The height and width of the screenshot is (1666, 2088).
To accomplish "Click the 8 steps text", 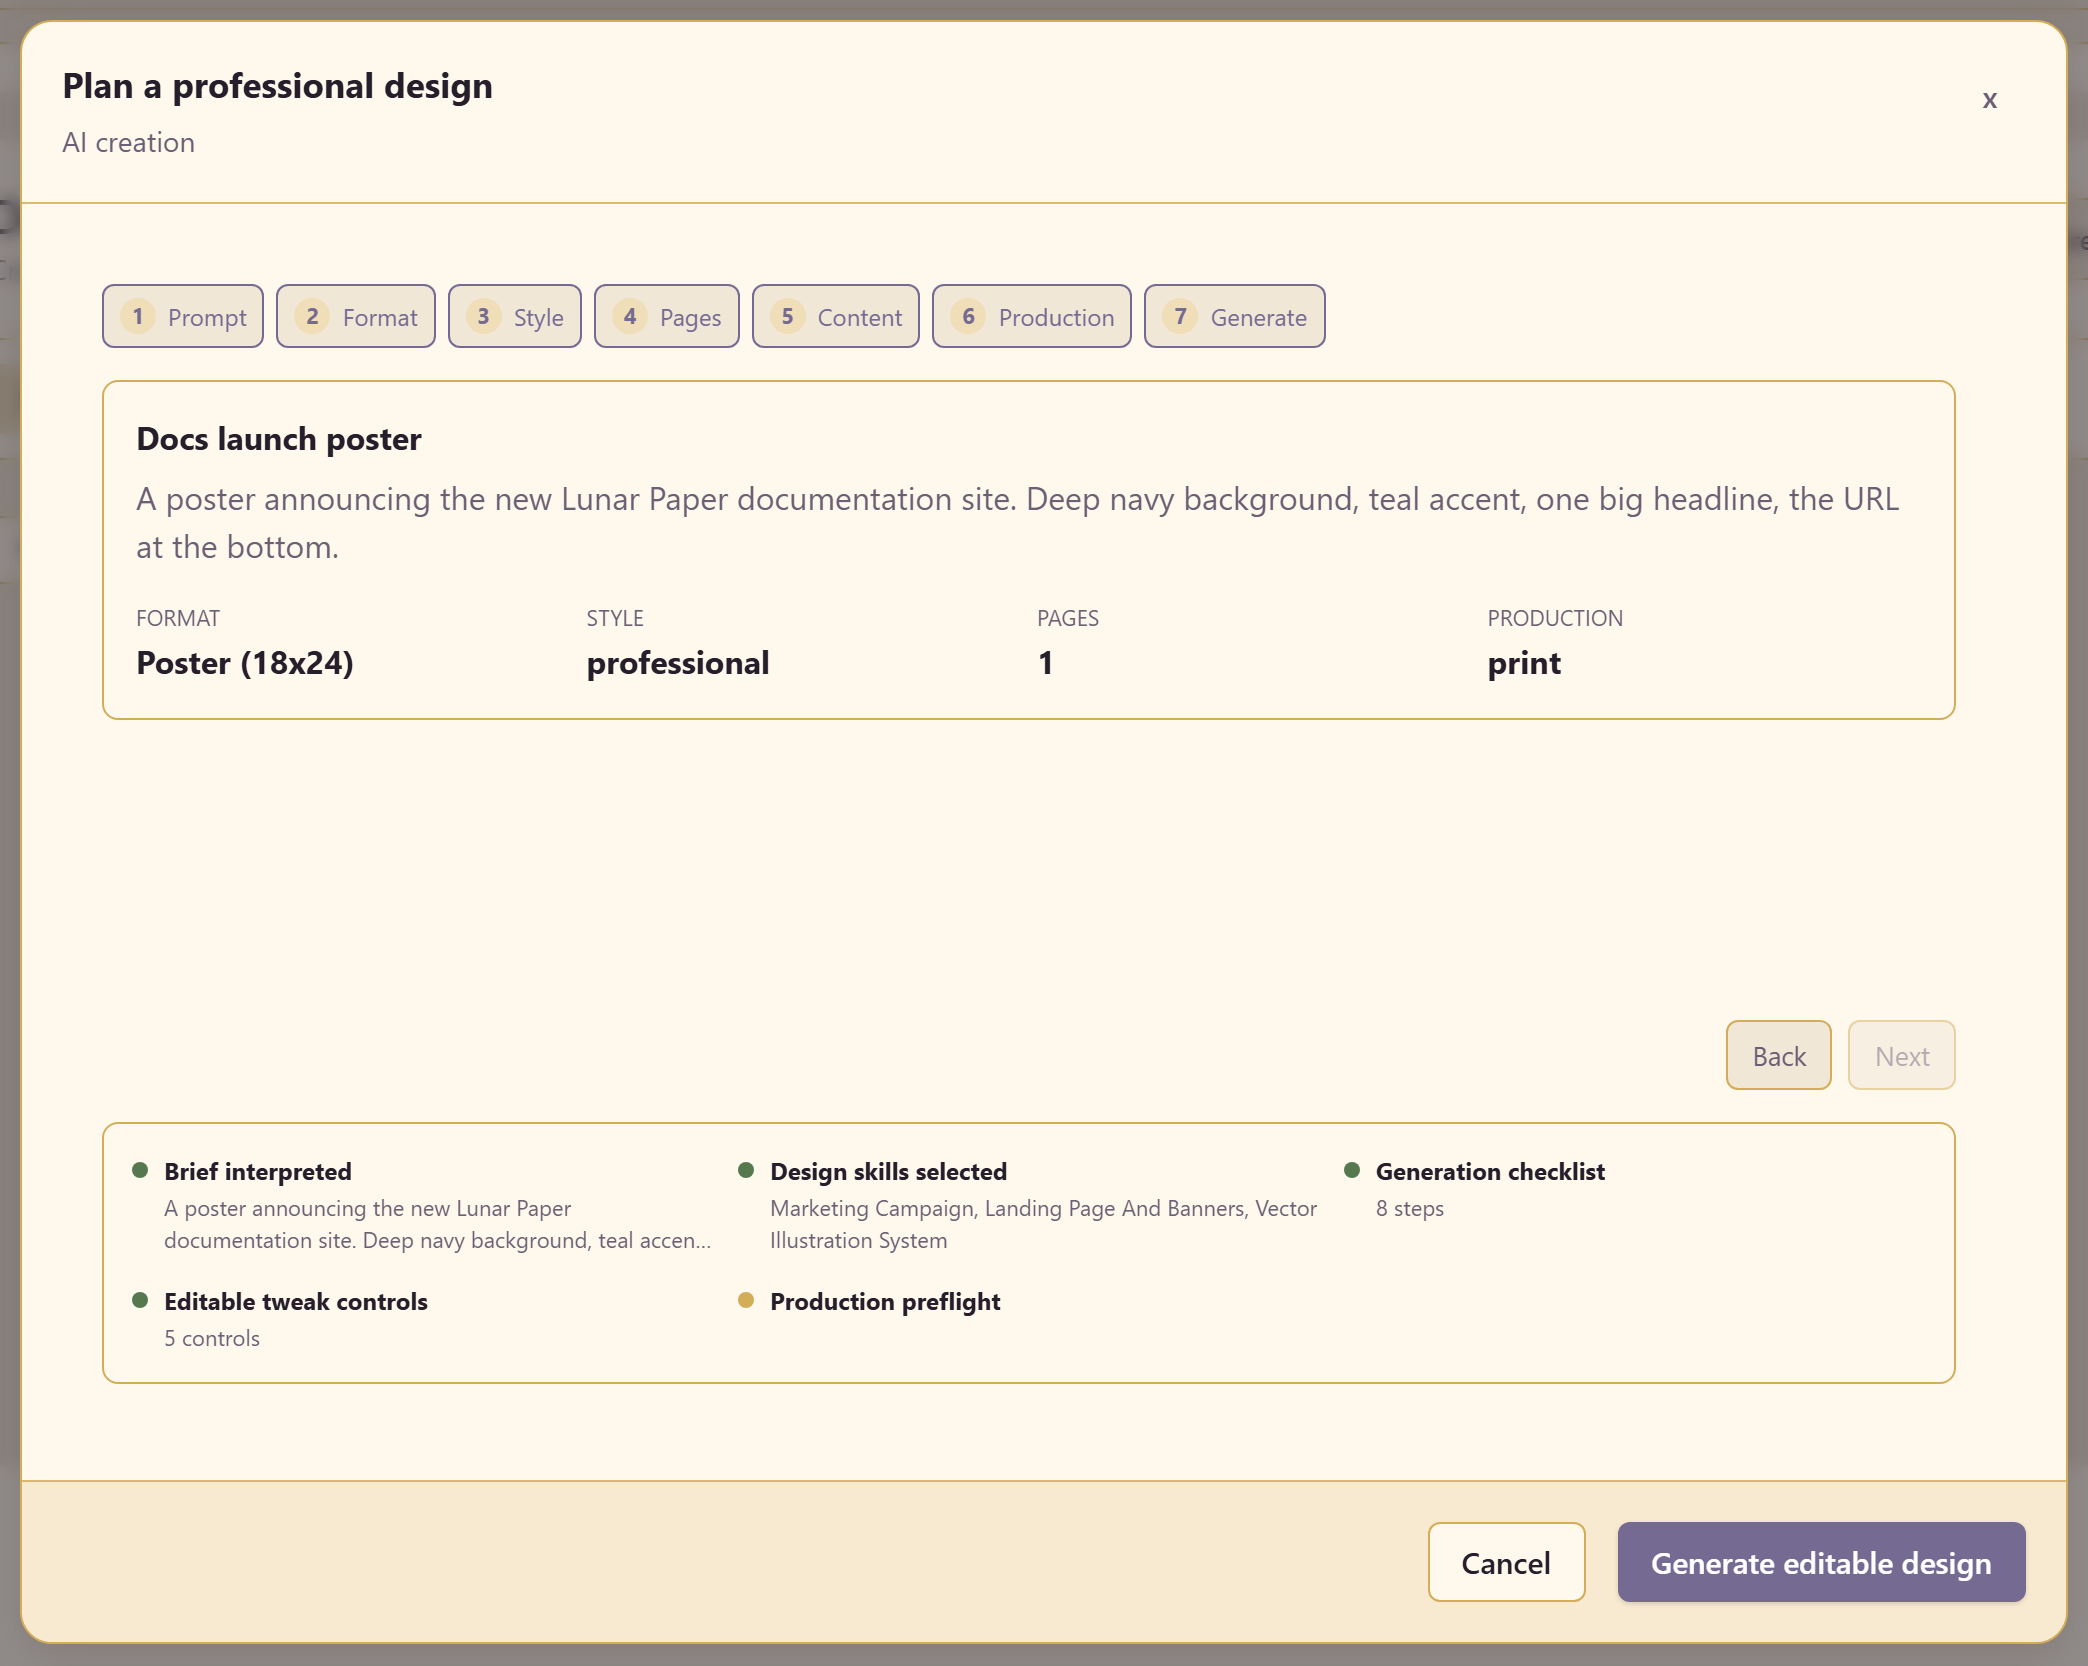I will click(1410, 1208).
